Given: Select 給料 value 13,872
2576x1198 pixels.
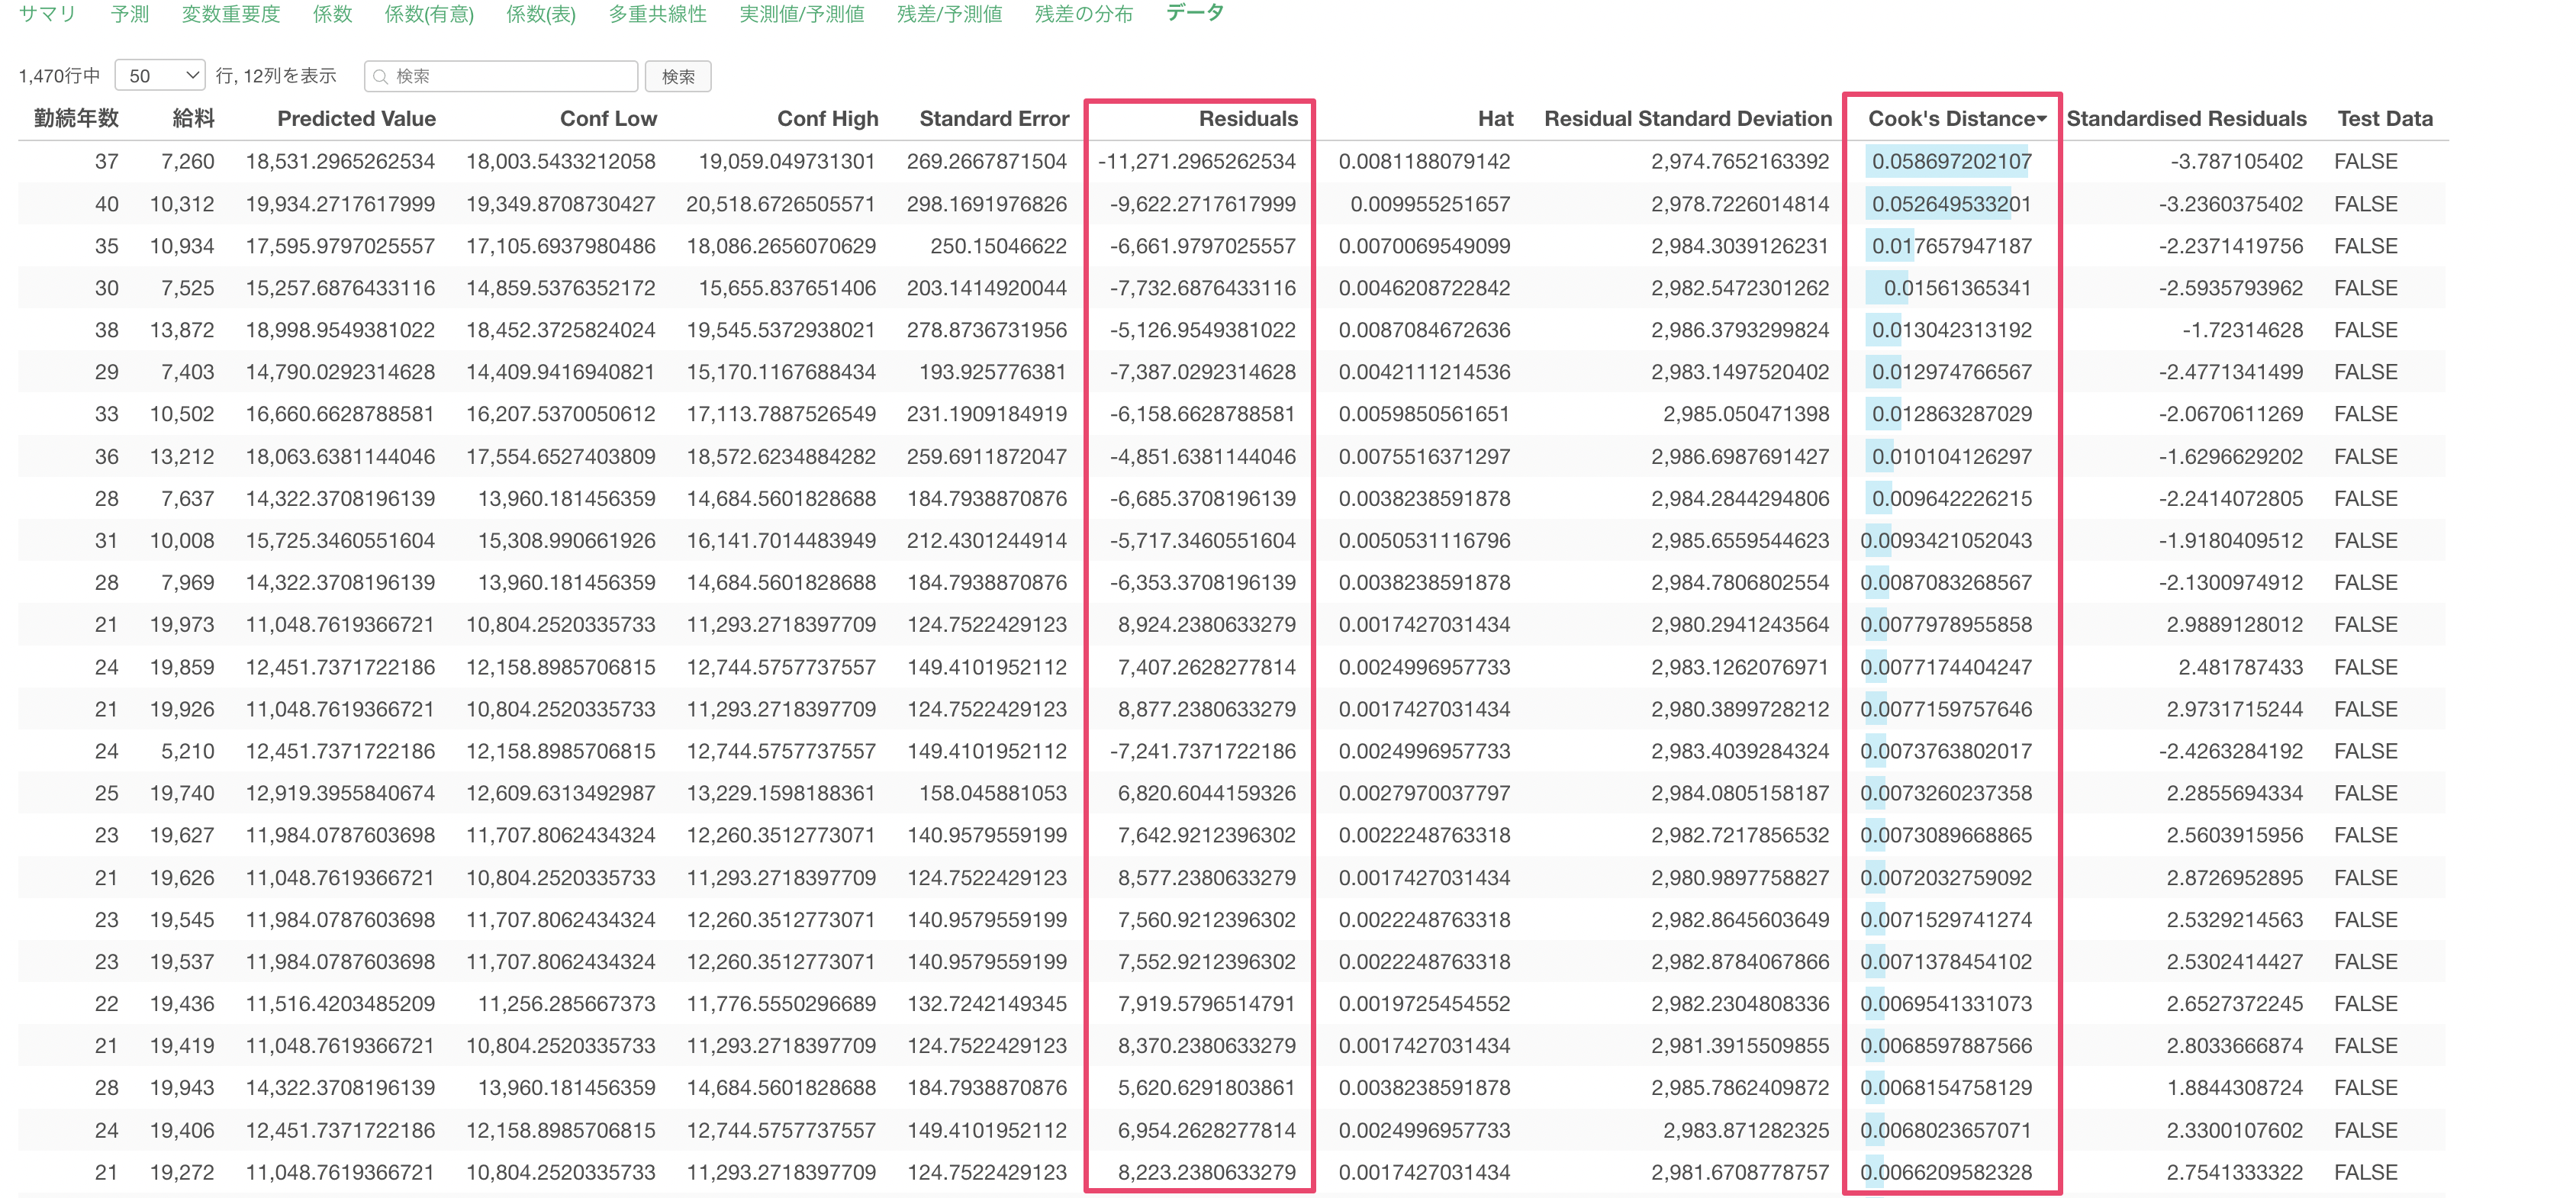Looking at the screenshot, I should tap(181, 330).
